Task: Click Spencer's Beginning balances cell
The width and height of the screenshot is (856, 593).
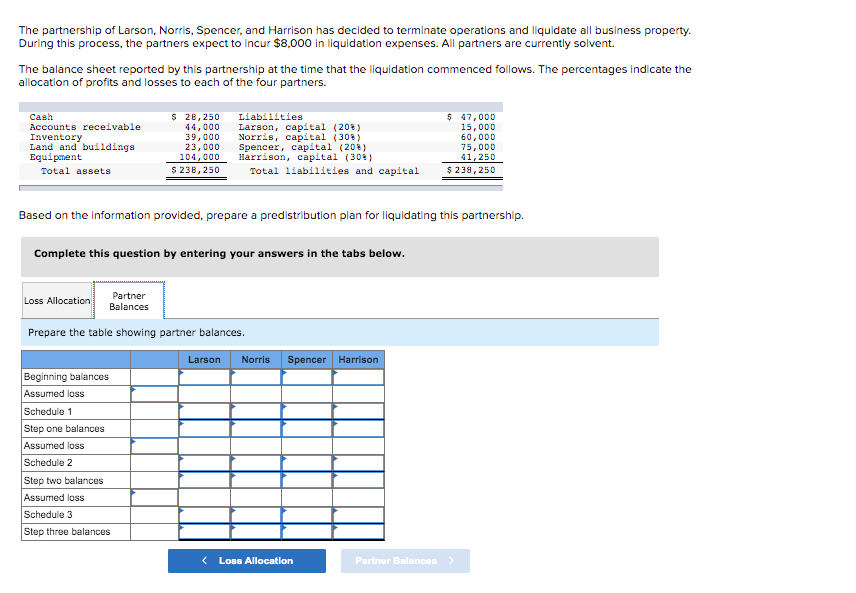Action: click(307, 377)
